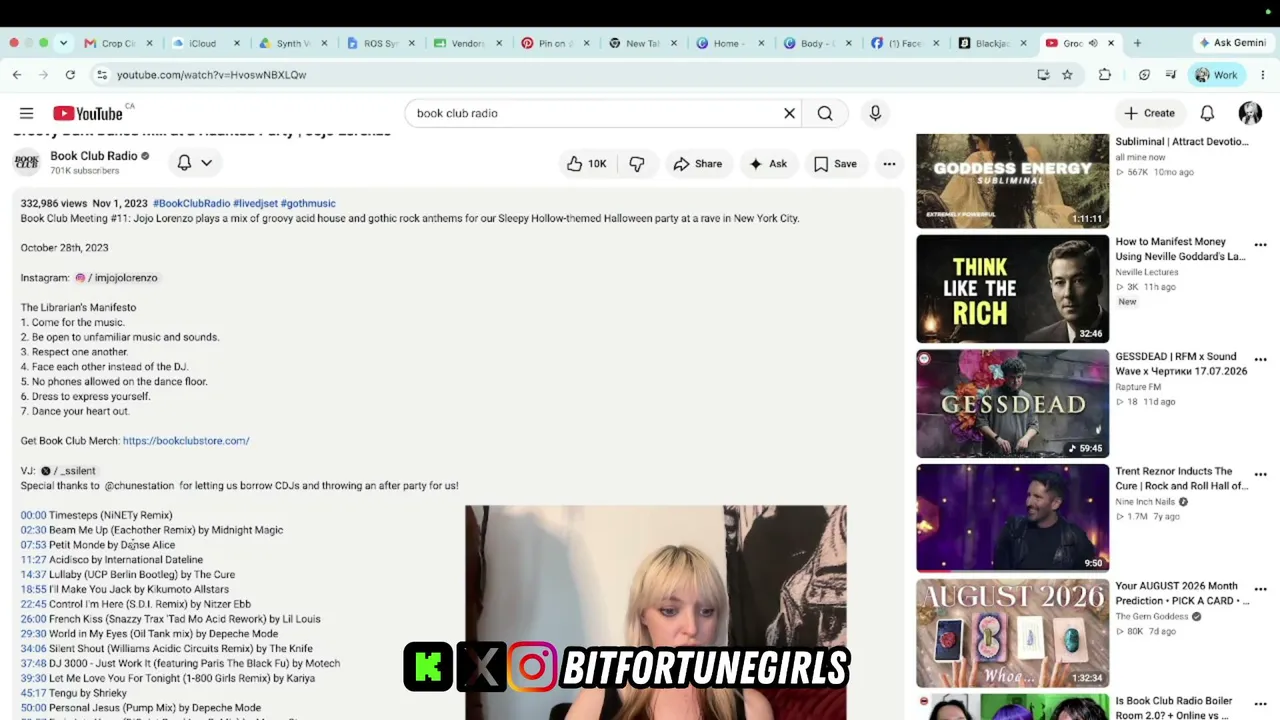Open the Goddess Energy Subliminal thumbnail
This screenshot has width=1280, height=720.
click(1012, 181)
